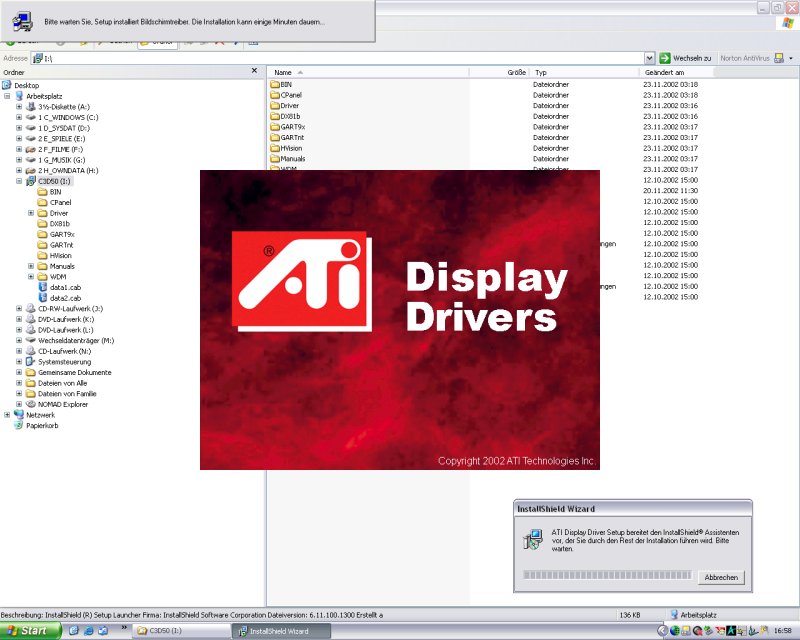Select Dateien von Familie folder
The width and height of the screenshot is (800, 640).
click(61, 393)
